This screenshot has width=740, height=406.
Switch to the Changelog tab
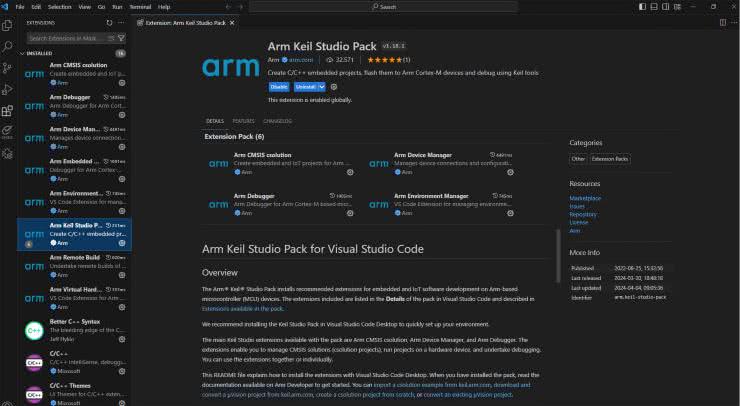277,120
